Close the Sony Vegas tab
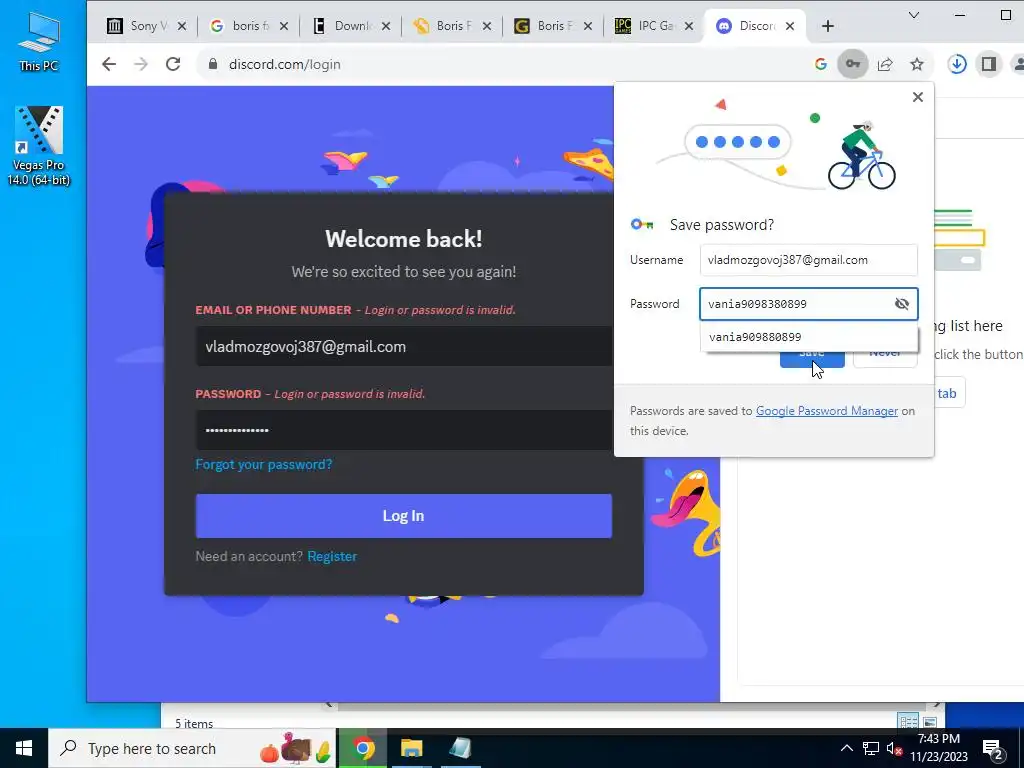The width and height of the screenshot is (1024, 768). pos(182,26)
